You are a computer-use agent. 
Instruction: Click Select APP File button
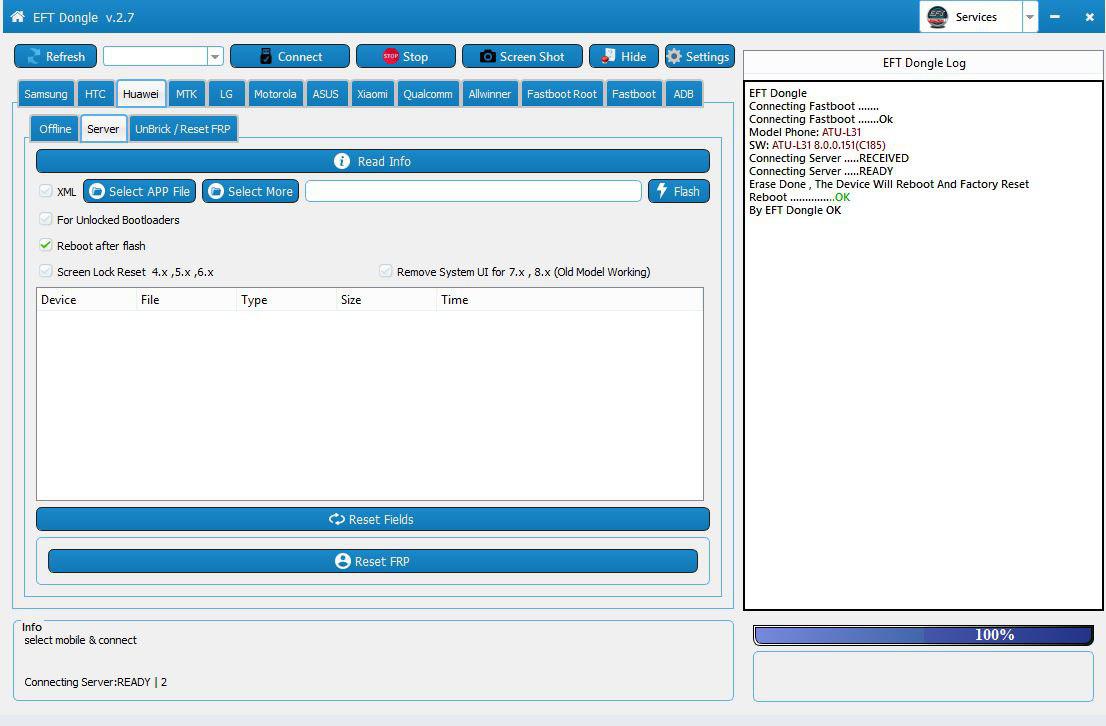[x=140, y=191]
